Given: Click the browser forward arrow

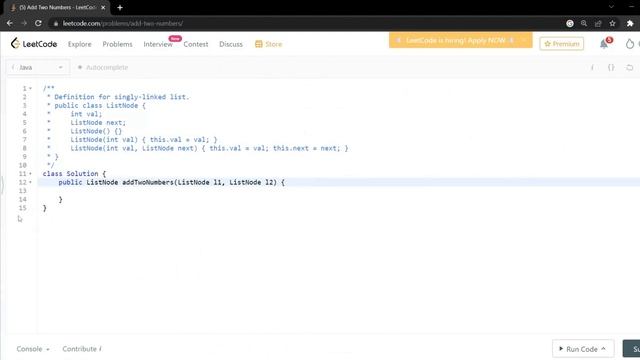Looking at the screenshot, I should (24, 23).
